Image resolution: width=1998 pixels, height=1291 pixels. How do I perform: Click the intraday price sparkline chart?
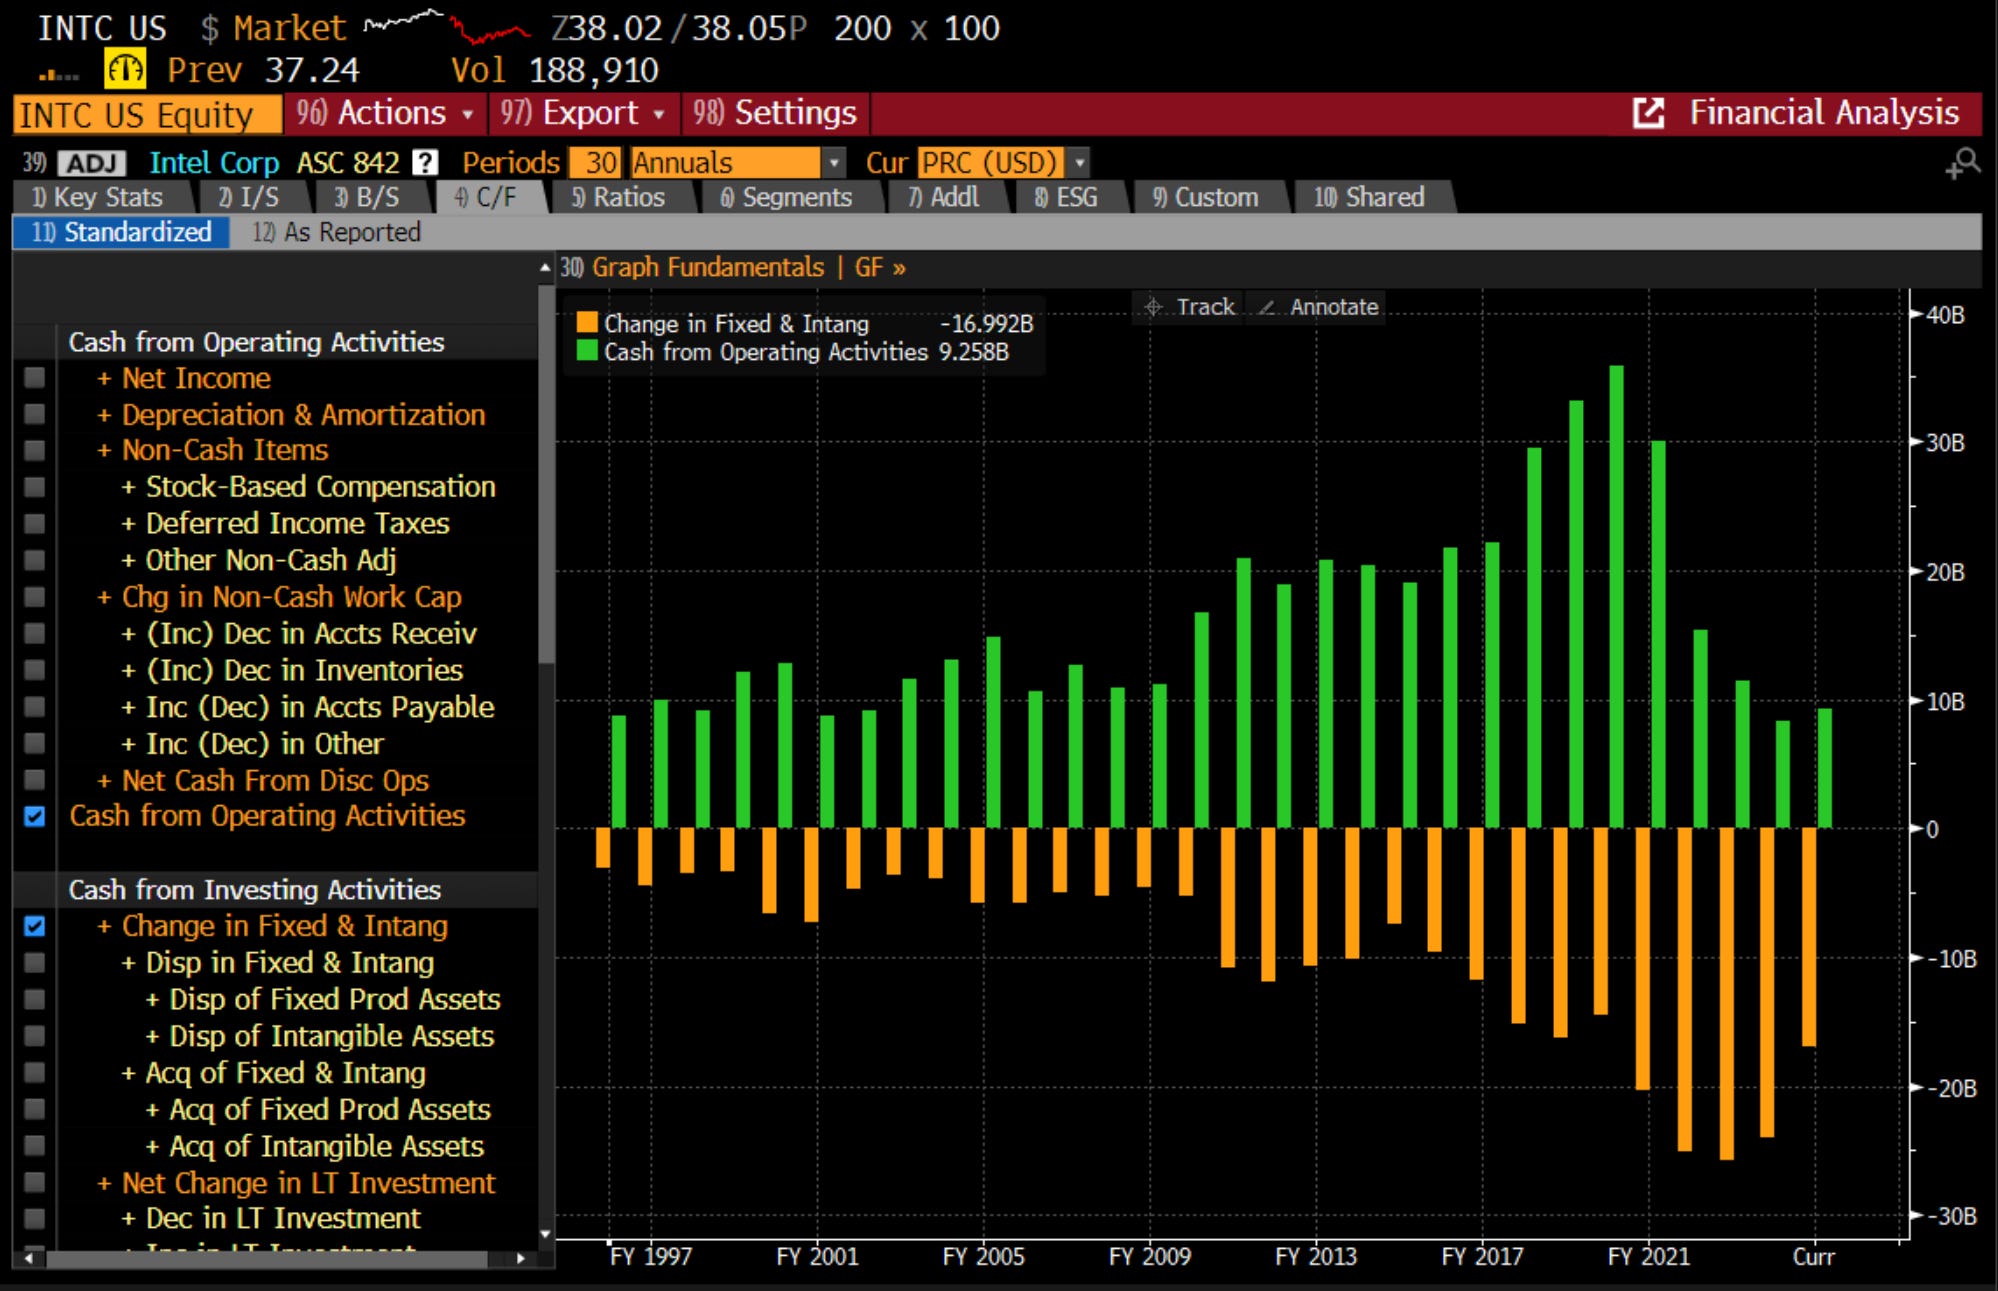point(447,27)
